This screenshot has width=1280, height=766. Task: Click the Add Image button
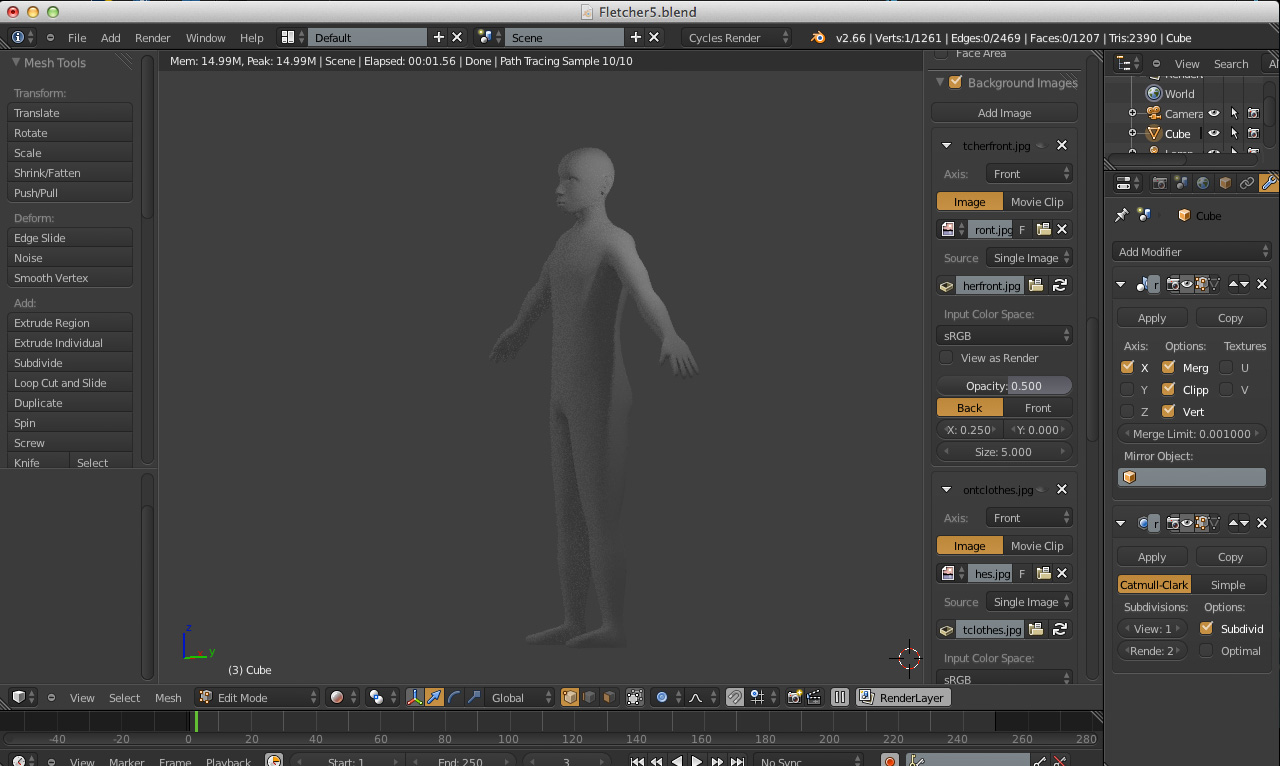coord(1004,113)
